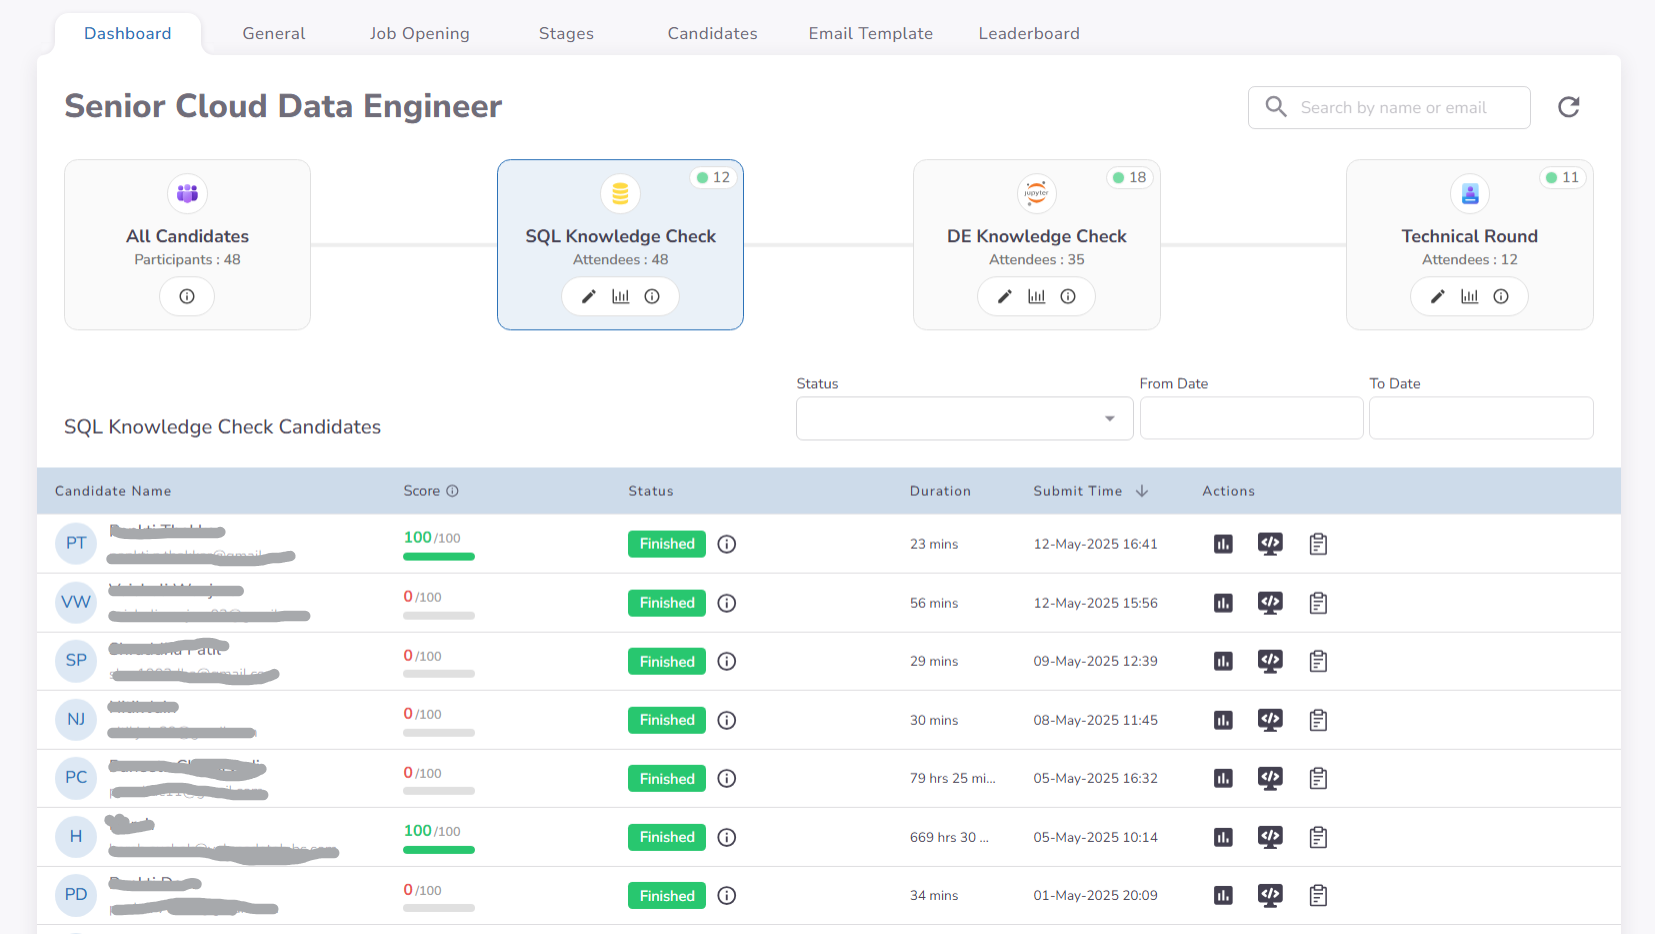This screenshot has height=934, width=1655.
Task: Open the code playback monitor icon for the second candidate
Action: coord(1270,603)
